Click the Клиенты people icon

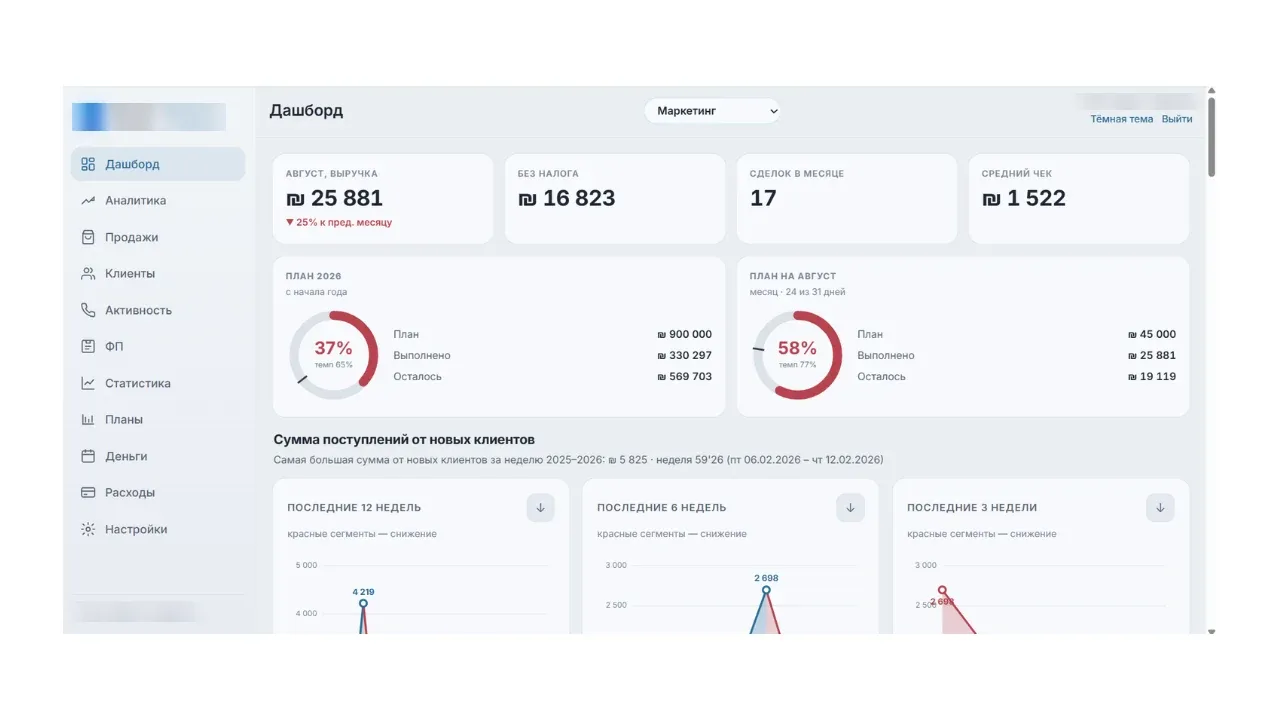tap(88, 274)
